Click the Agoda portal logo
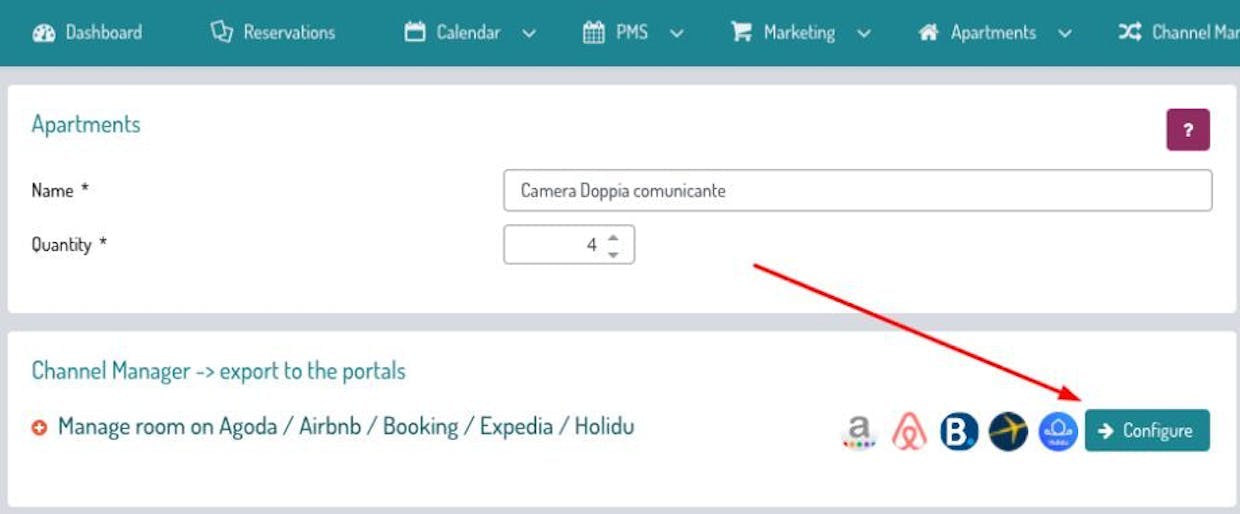Image resolution: width=1240 pixels, height=514 pixels. (x=857, y=431)
